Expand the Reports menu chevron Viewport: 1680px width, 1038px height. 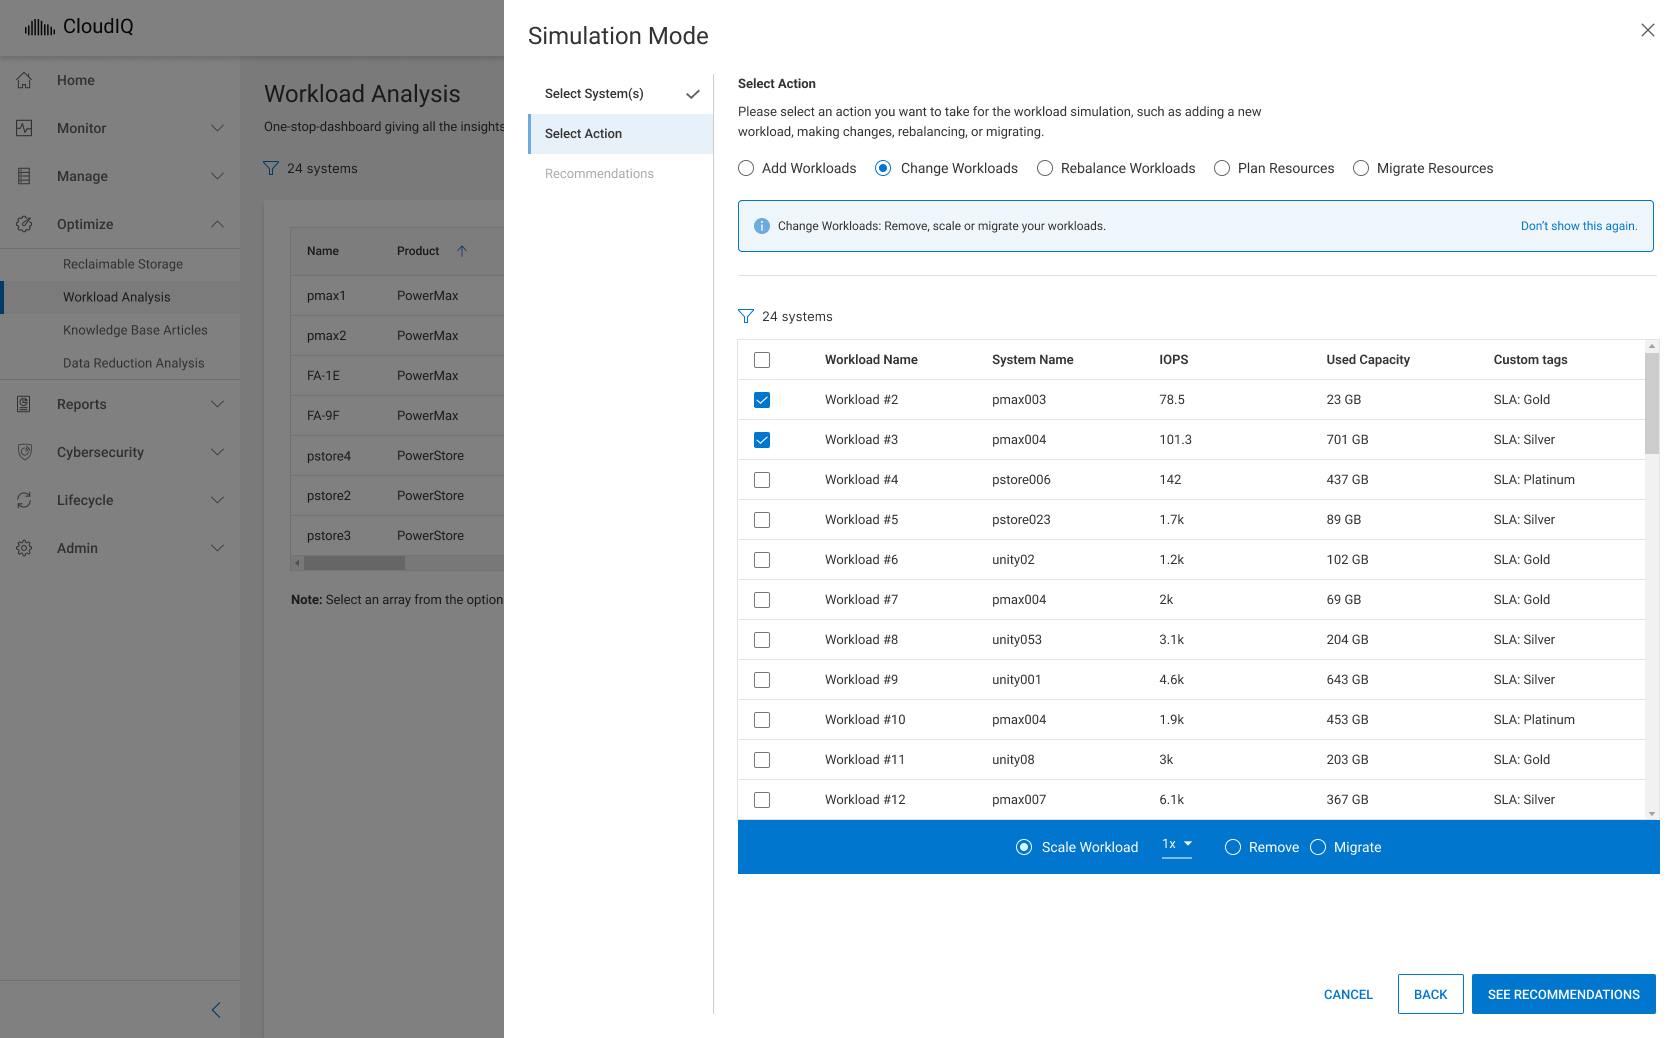pyautogui.click(x=217, y=404)
